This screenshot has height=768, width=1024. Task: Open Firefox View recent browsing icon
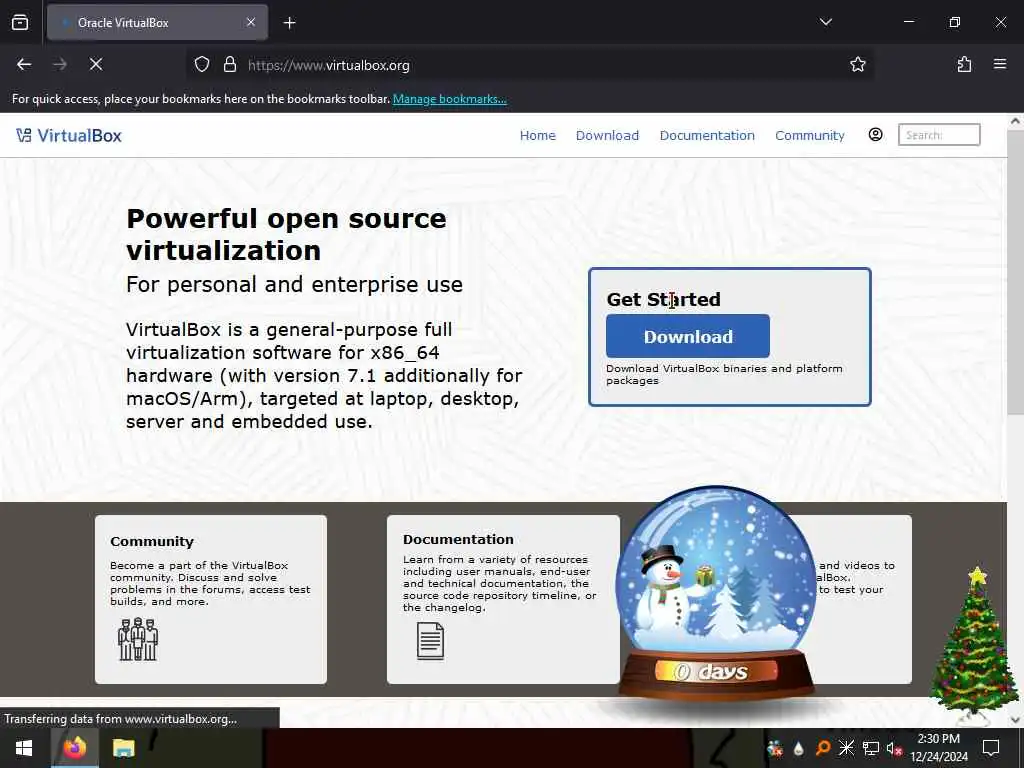(20, 23)
